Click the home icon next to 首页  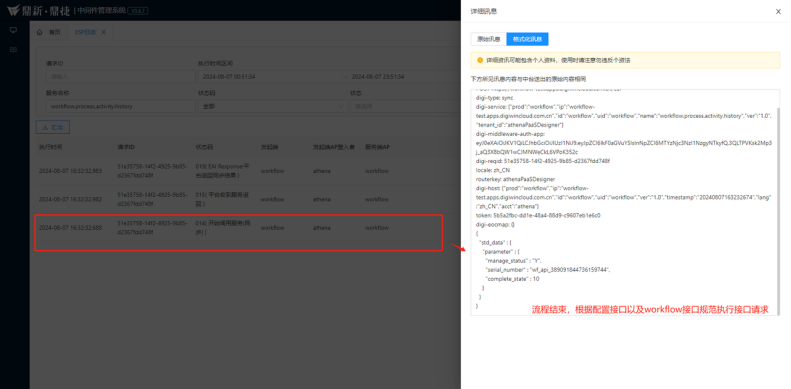click(x=40, y=32)
